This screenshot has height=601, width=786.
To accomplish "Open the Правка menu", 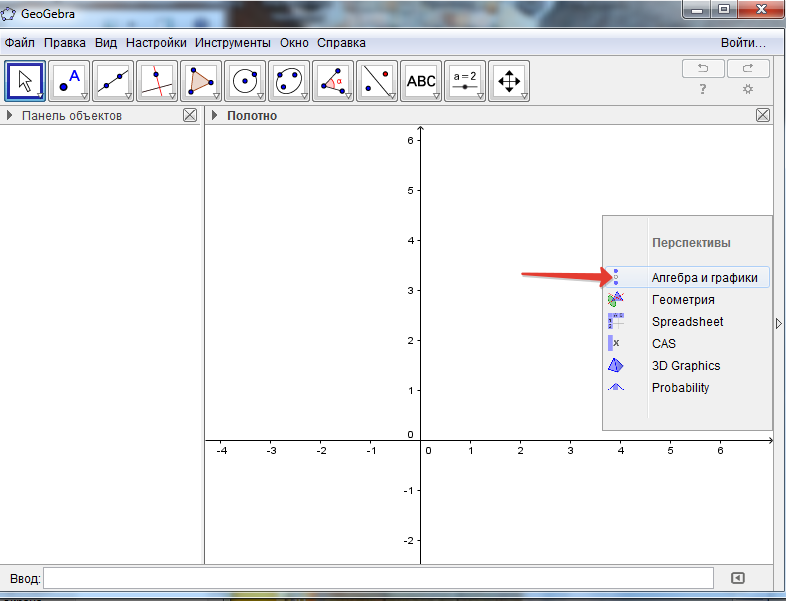I will [65, 43].
